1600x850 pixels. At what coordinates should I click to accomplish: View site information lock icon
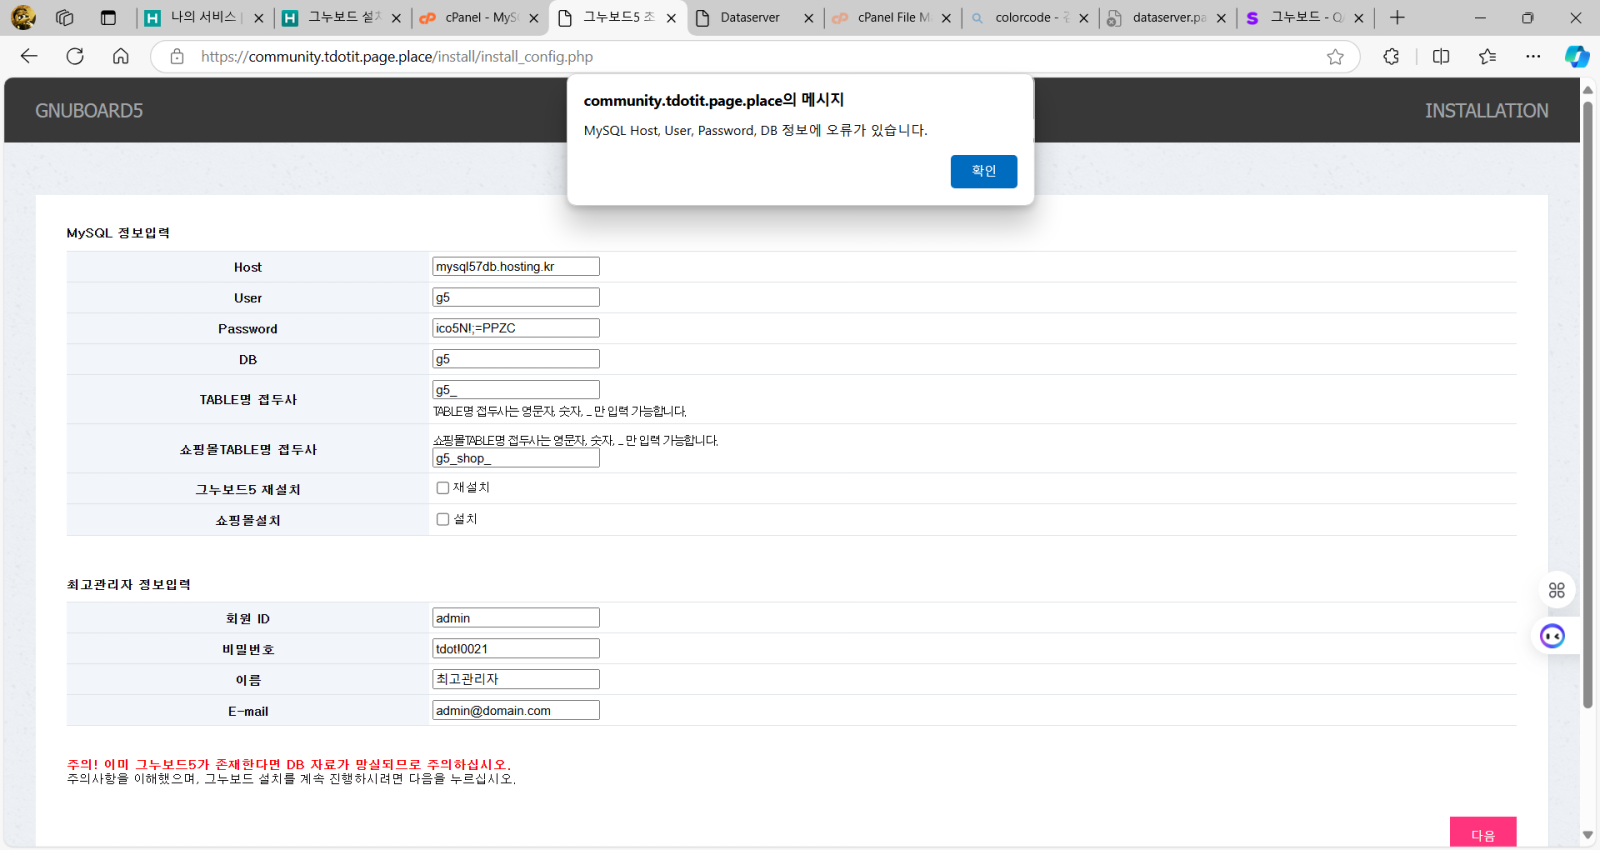point(177,57)
